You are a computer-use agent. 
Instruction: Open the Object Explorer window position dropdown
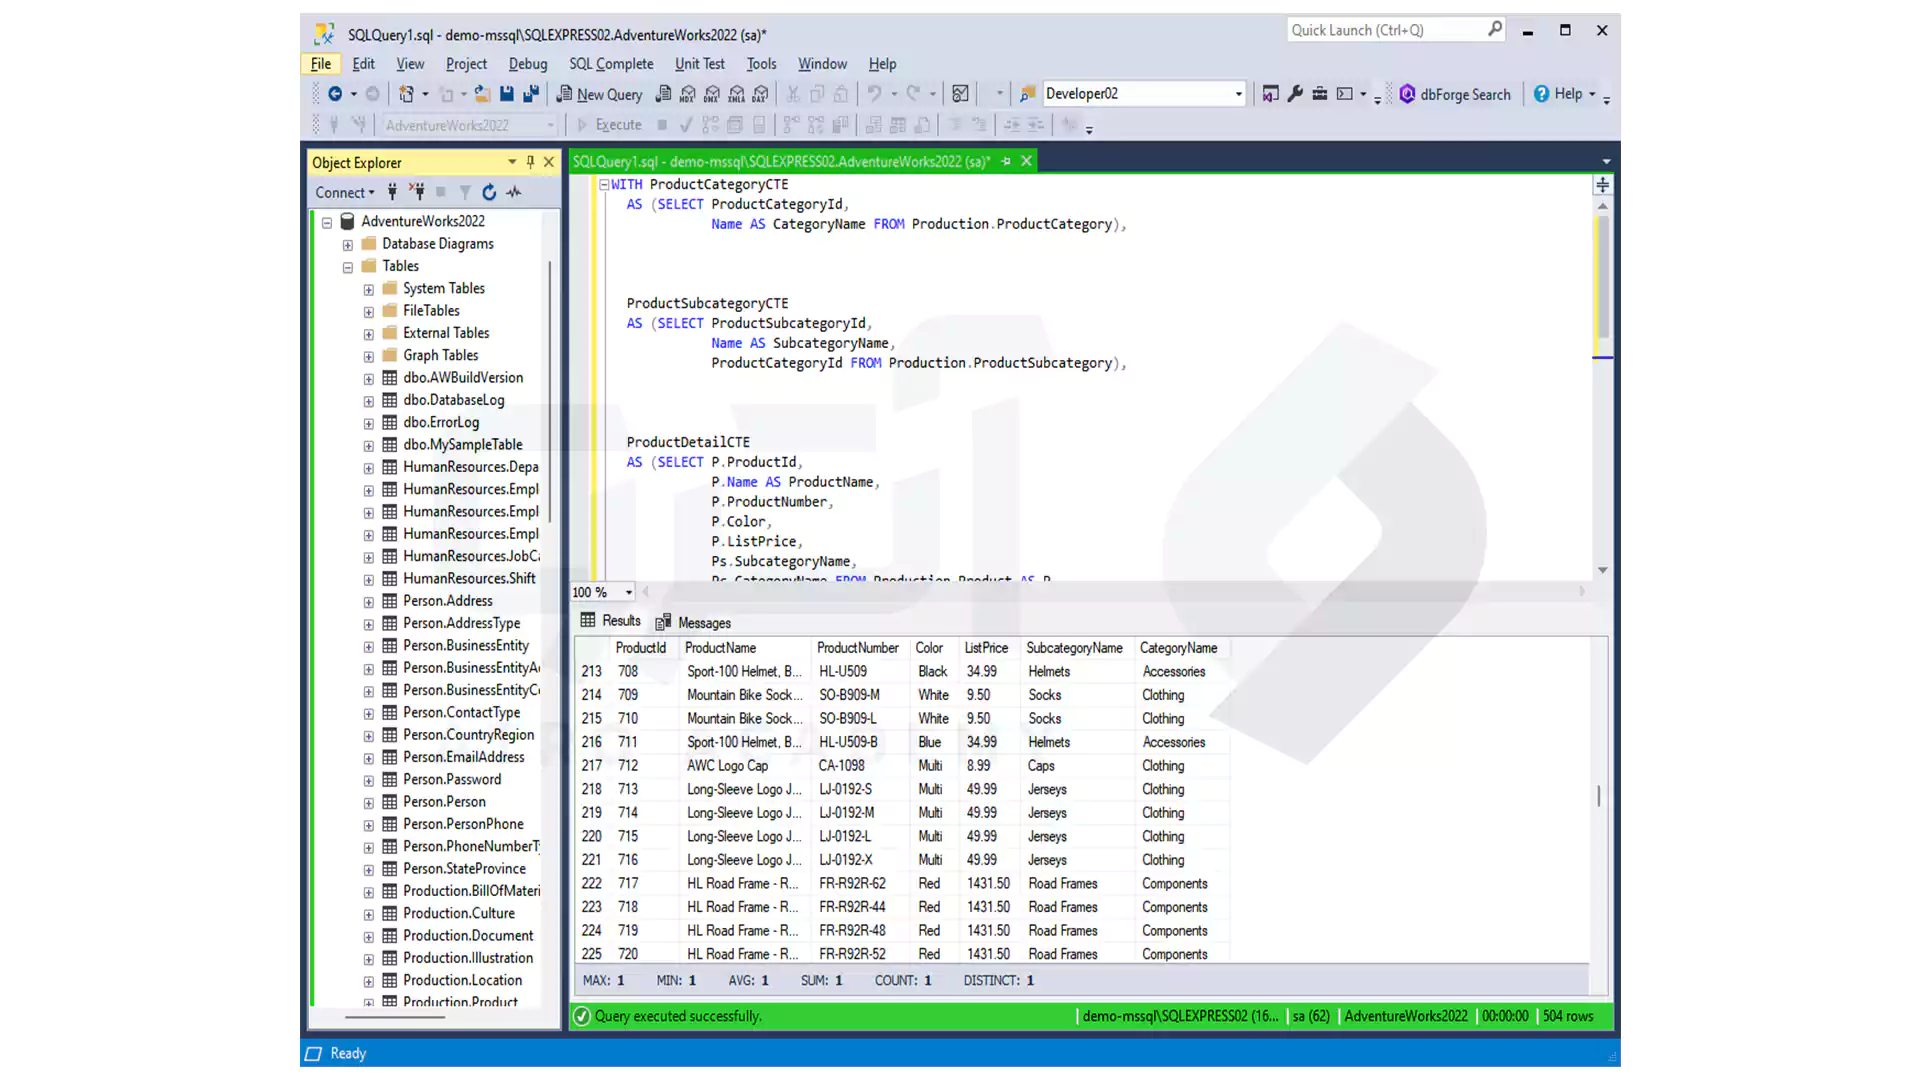512,162
